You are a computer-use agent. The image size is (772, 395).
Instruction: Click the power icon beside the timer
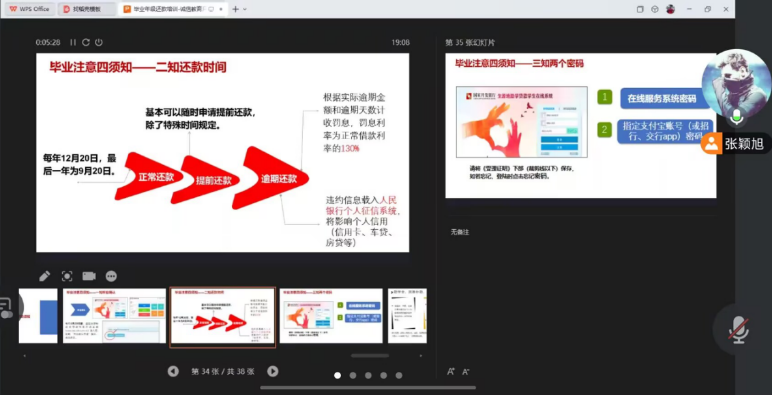pos(99,42)
